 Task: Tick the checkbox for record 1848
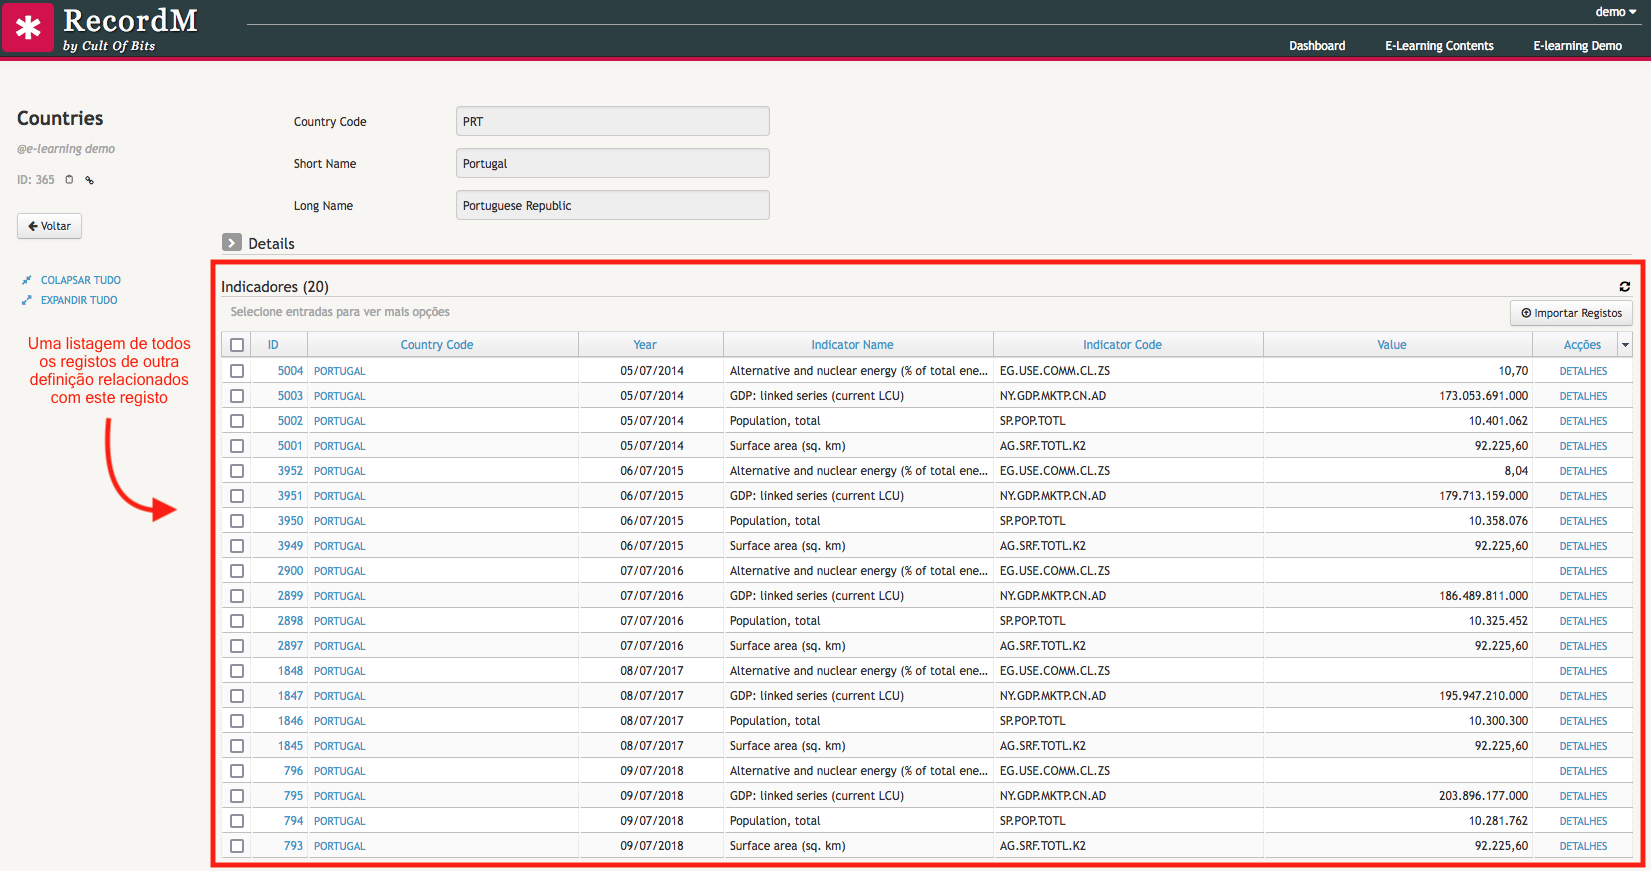point(237,671)
